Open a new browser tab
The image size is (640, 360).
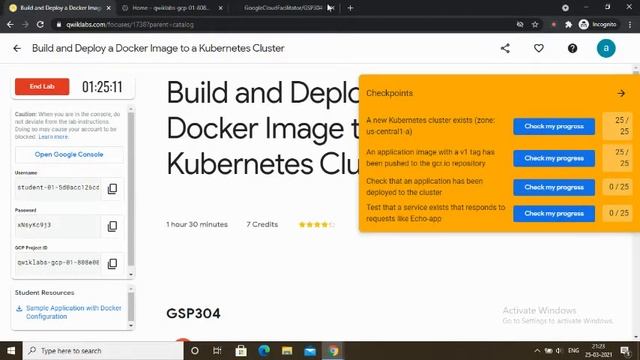tap(350, 8)
